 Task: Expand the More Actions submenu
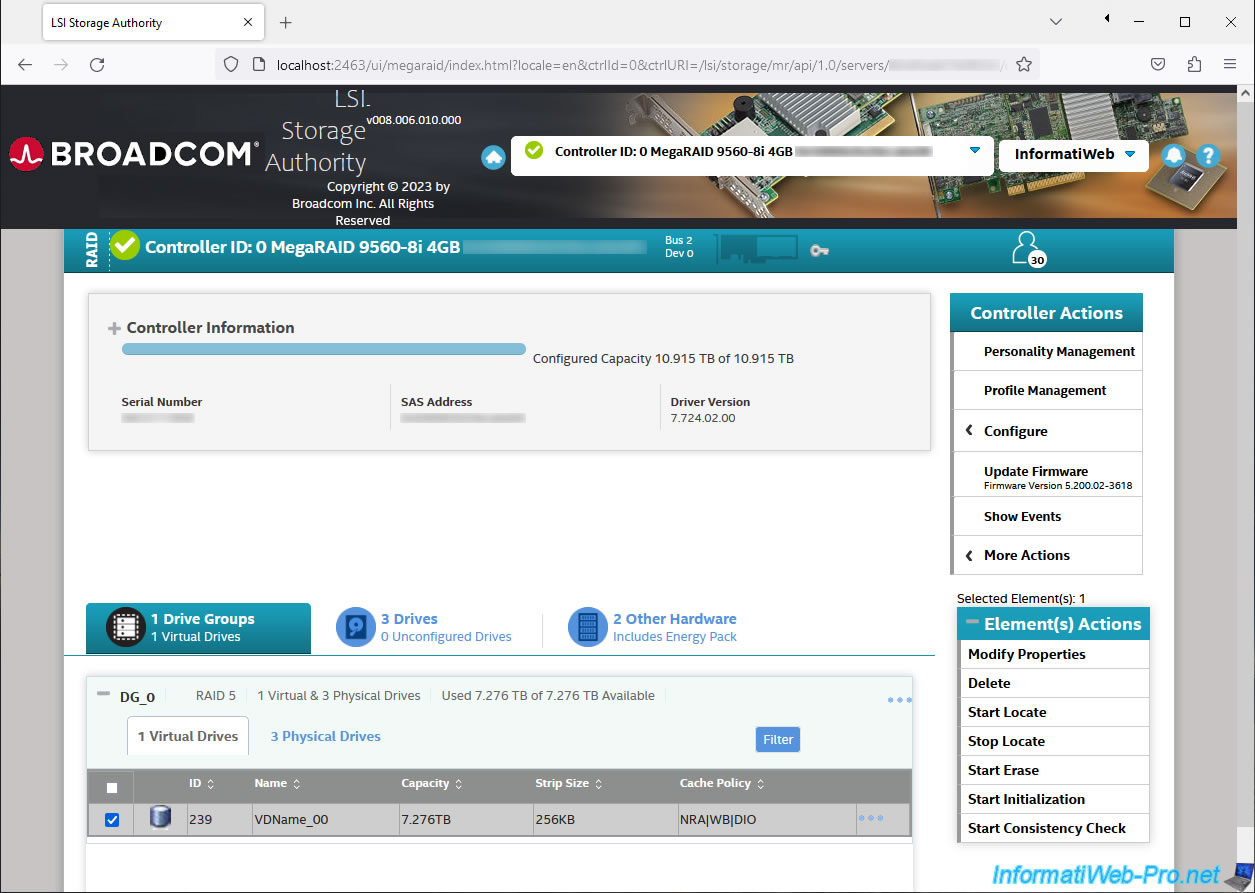(x=1048, y=555)
